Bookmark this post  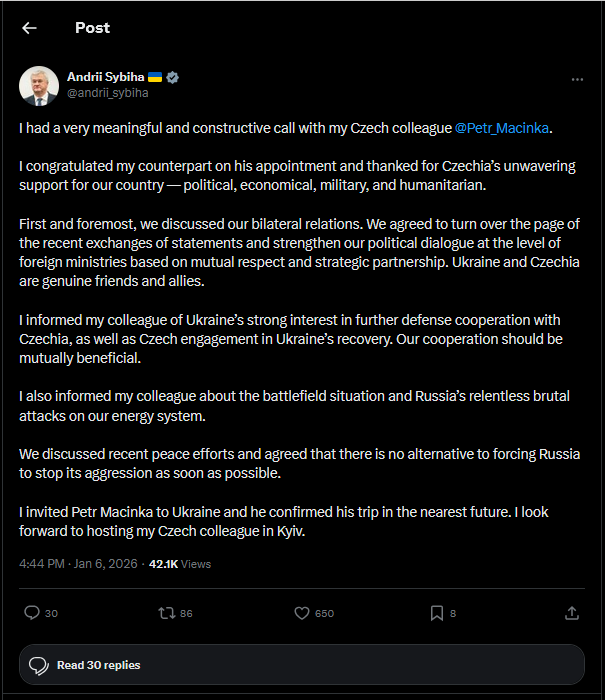437,612
